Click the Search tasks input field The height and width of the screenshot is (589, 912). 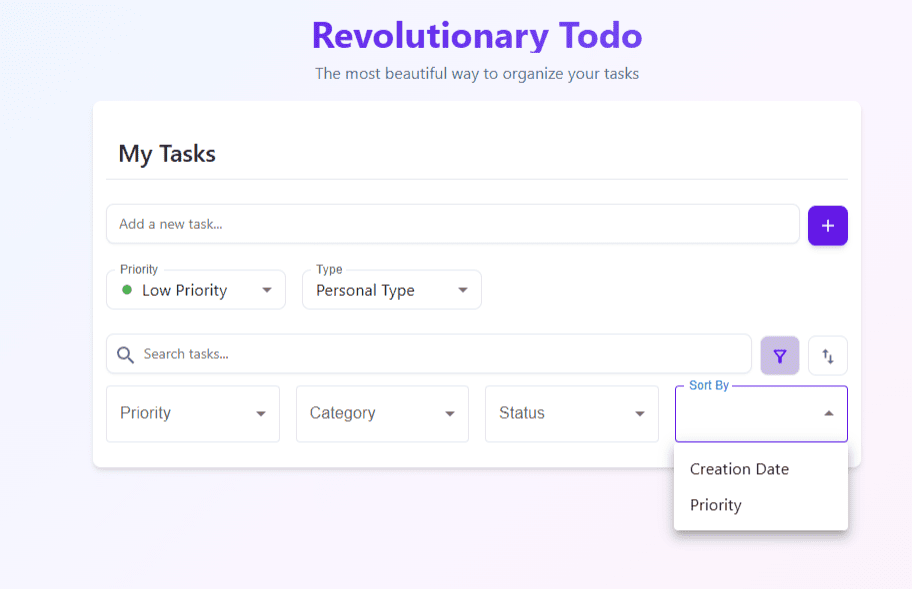tap(429, 354)
